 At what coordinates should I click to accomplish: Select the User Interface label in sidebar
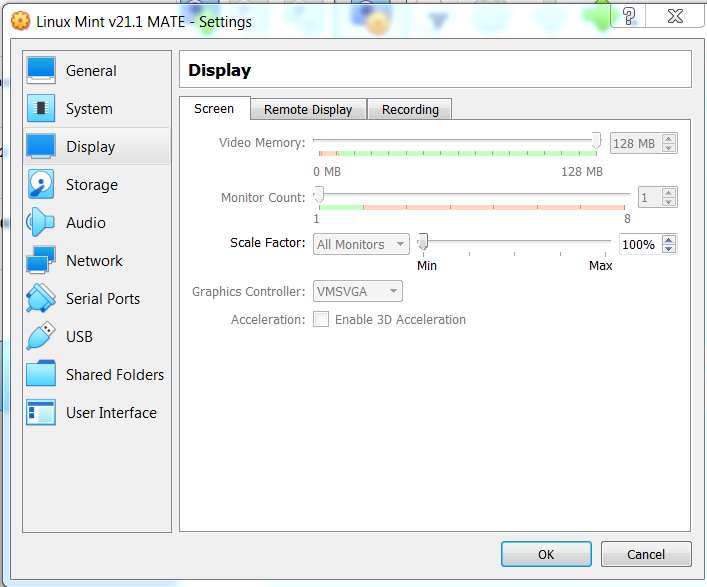pos(111,413)
